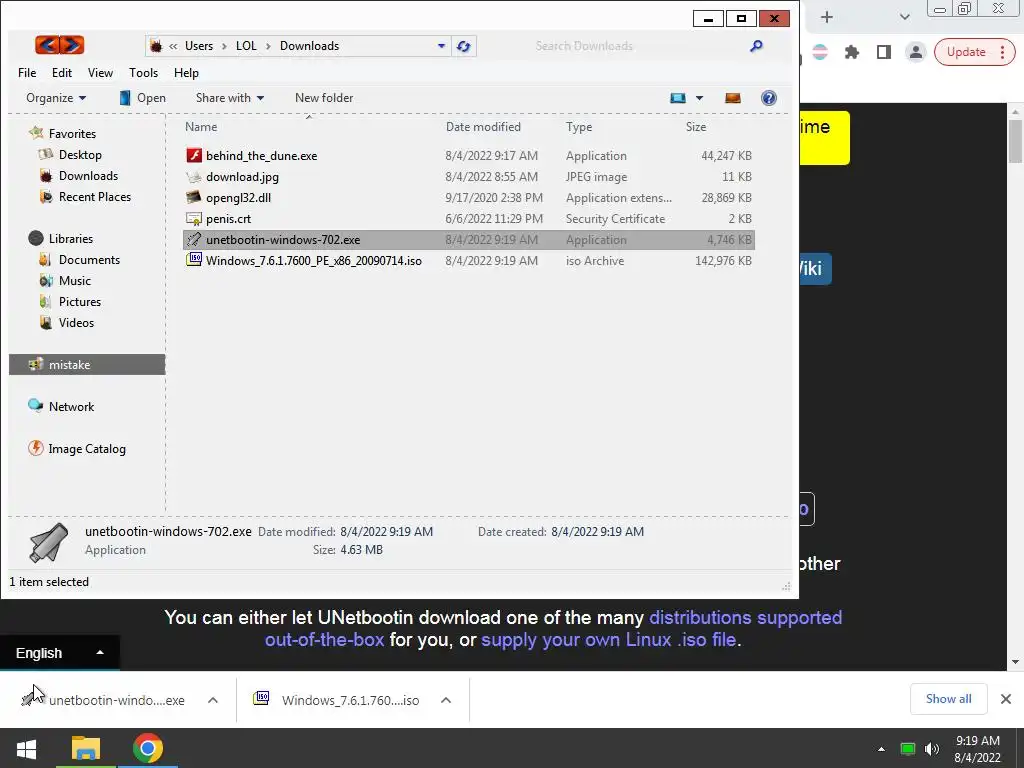Click the Open toolbar button
The height and width of the screenshot is (768, 1024).
point(142,98)
